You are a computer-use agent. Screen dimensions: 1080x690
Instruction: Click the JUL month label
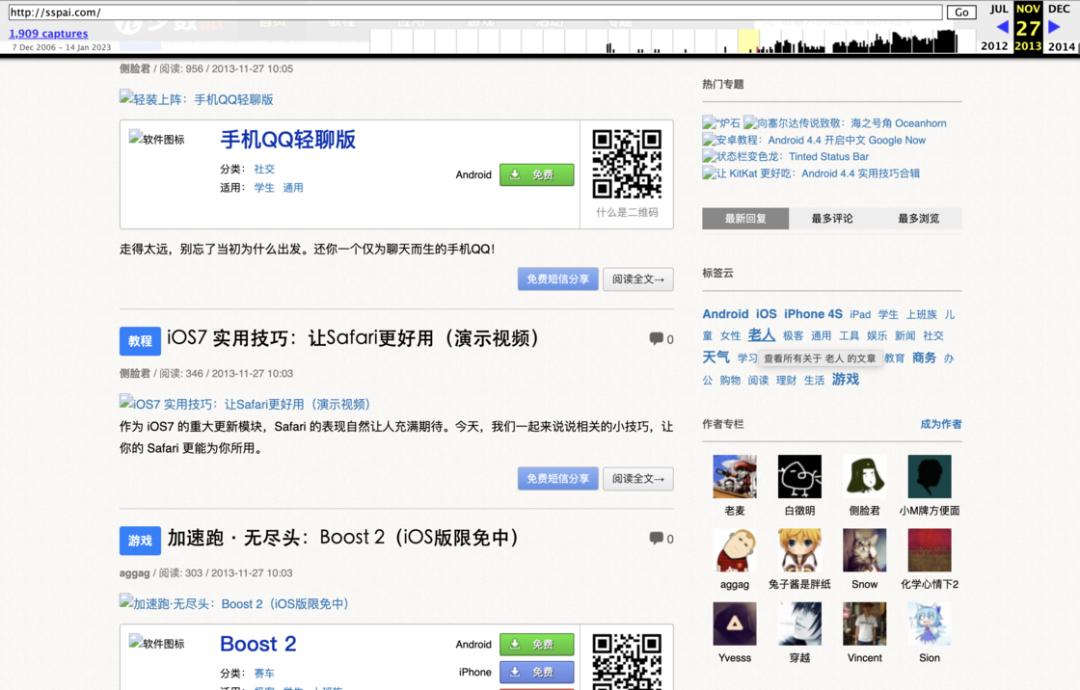click(x=999, y=9)
